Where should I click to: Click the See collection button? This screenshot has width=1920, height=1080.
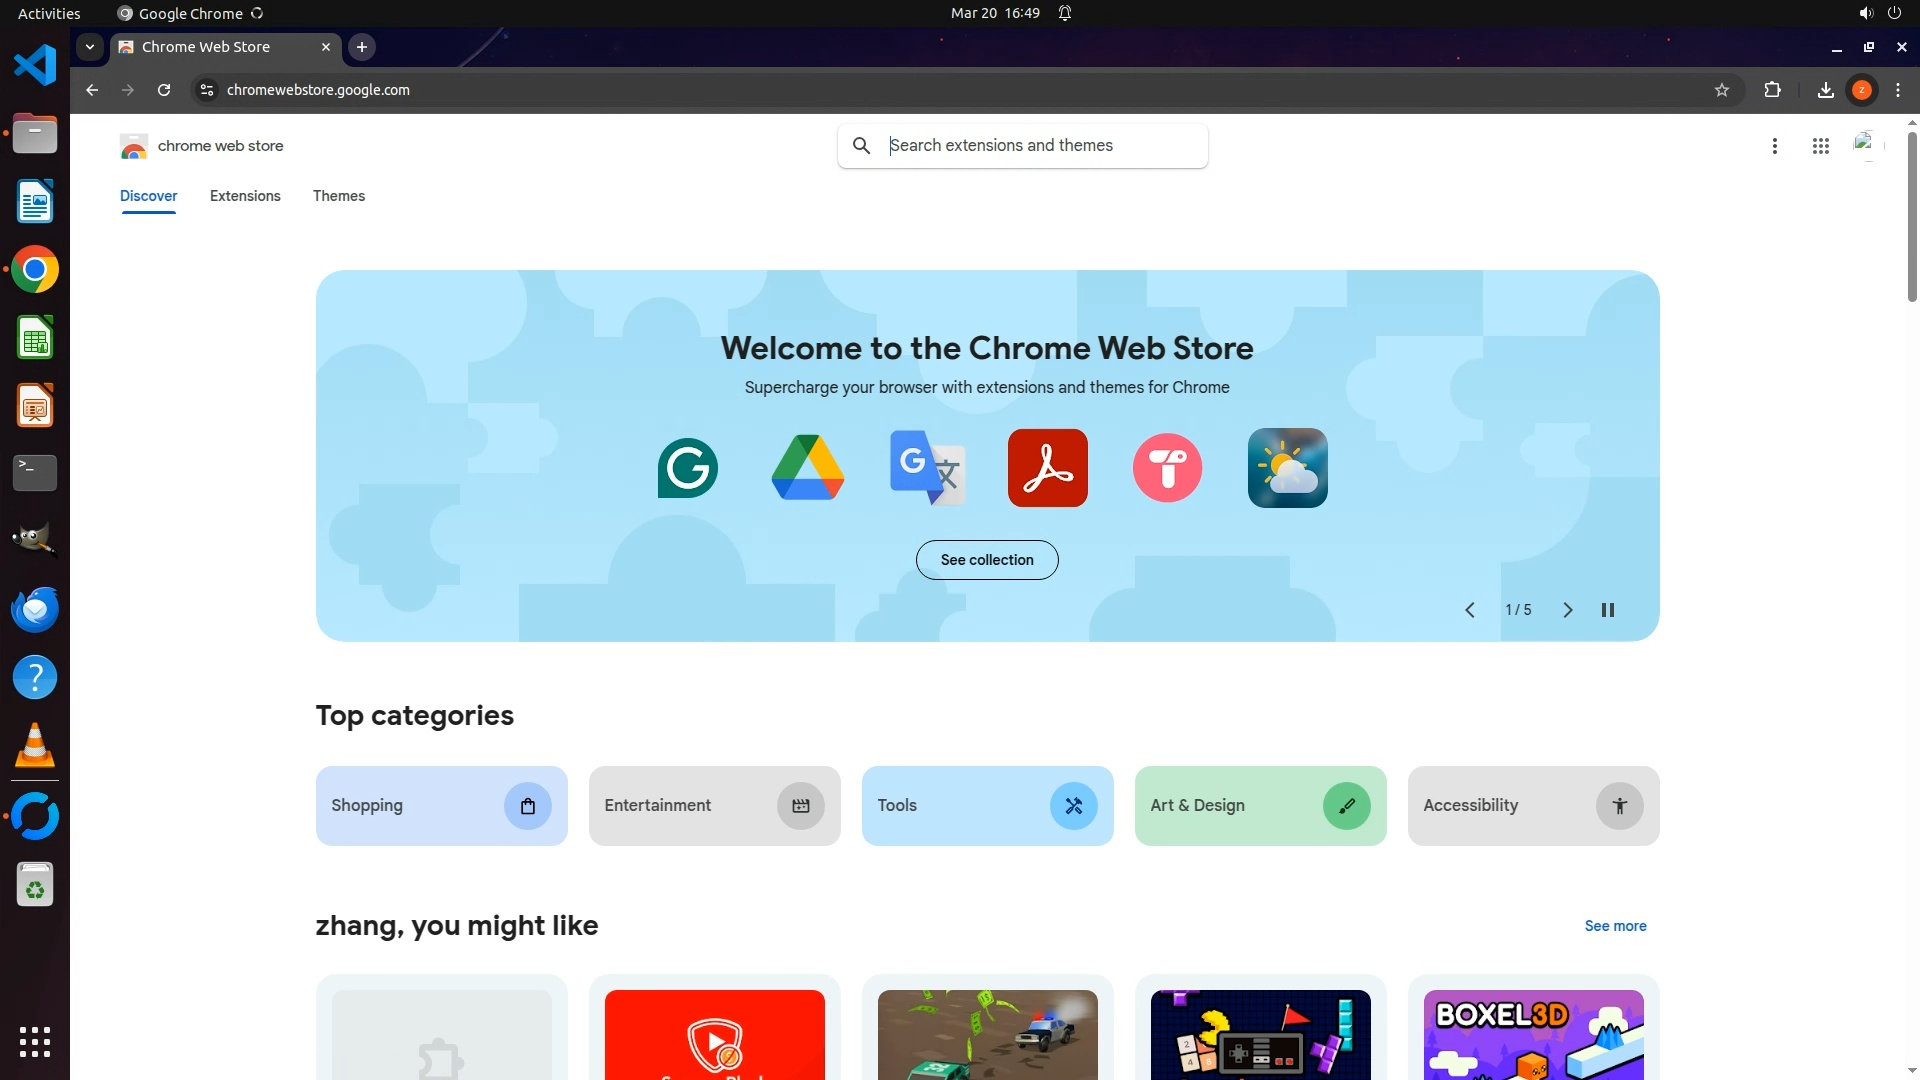pos(986,560)
